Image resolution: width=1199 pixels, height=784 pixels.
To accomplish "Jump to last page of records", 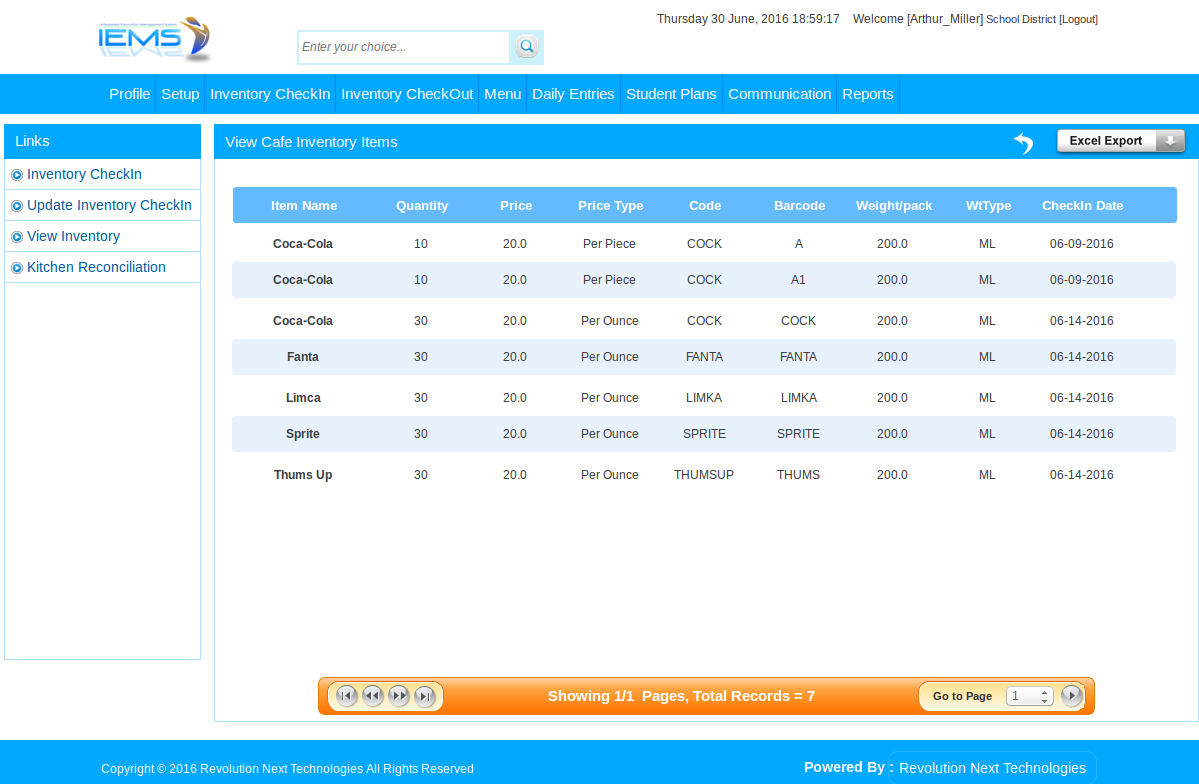I will coord(425,696).
